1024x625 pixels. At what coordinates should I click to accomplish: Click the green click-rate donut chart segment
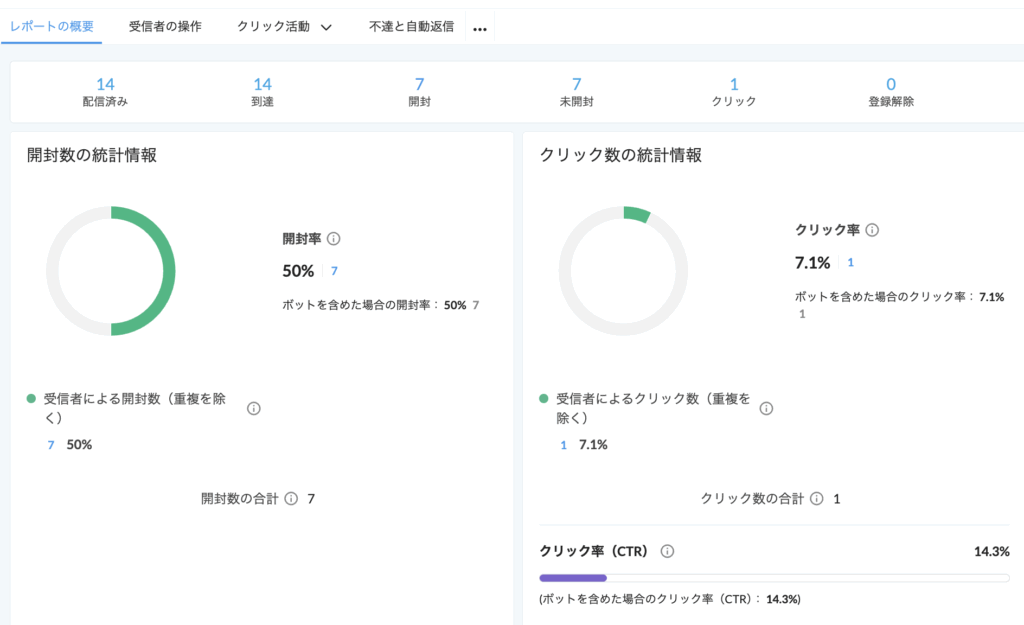coord(637,214)
